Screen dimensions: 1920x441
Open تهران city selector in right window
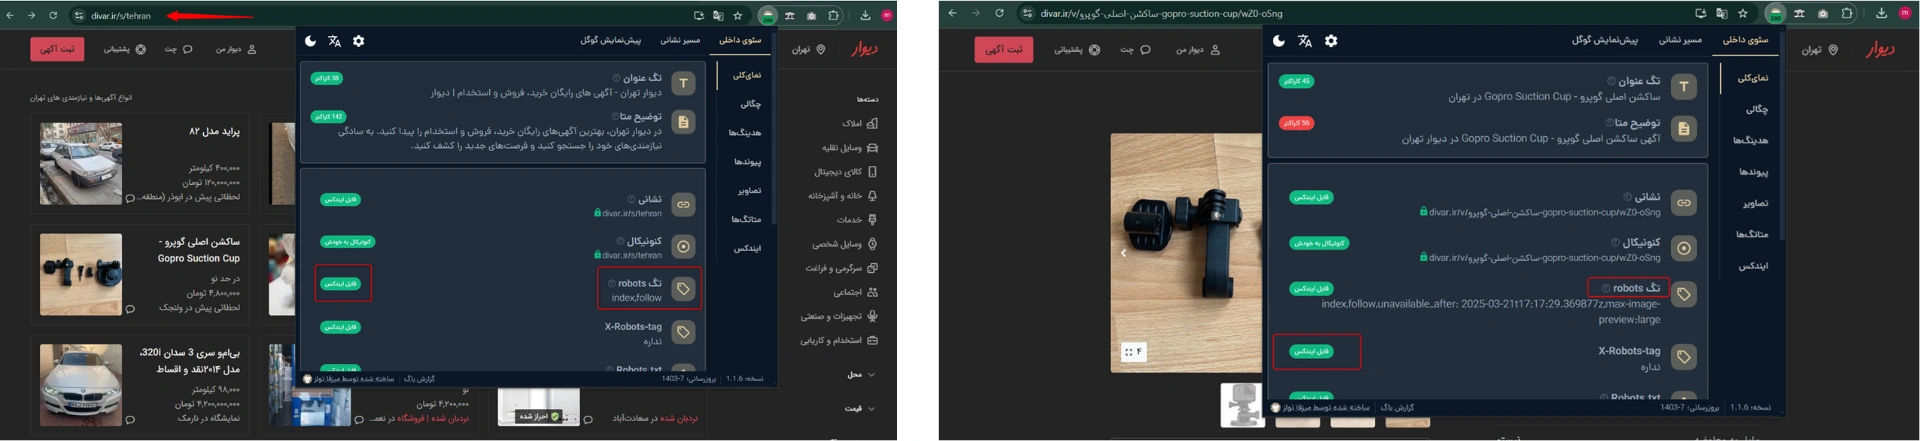1820,50
